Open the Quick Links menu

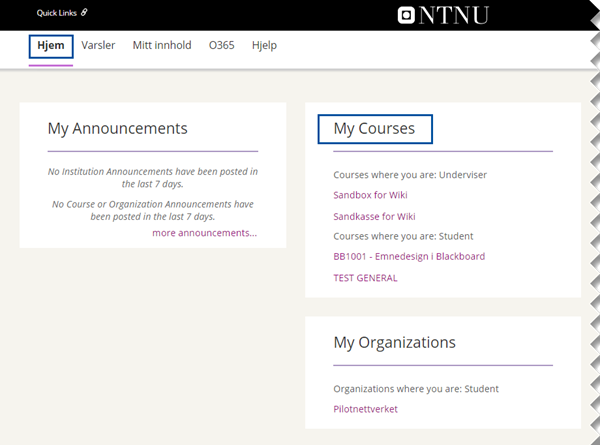click(x=62, y=13)
